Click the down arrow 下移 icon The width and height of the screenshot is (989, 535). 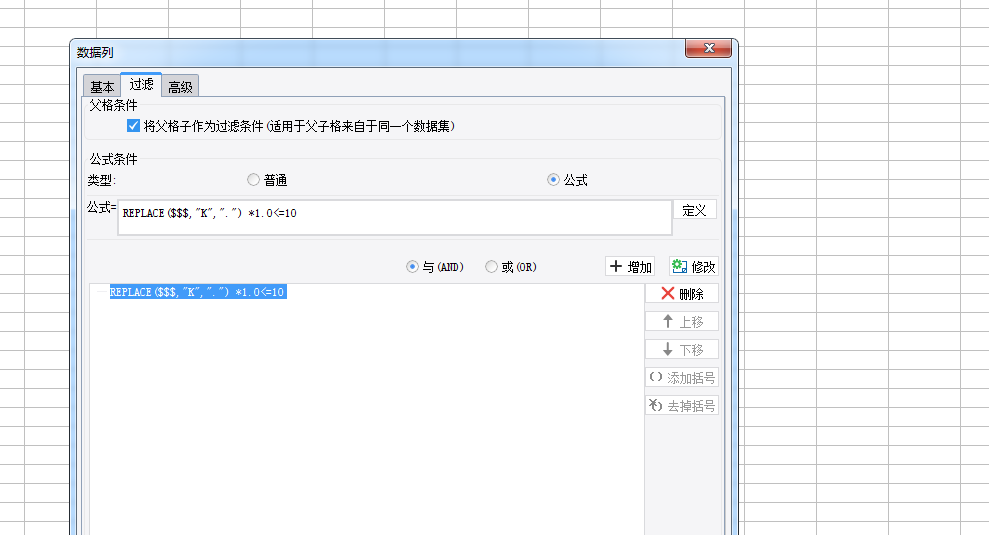pos(668,349)
